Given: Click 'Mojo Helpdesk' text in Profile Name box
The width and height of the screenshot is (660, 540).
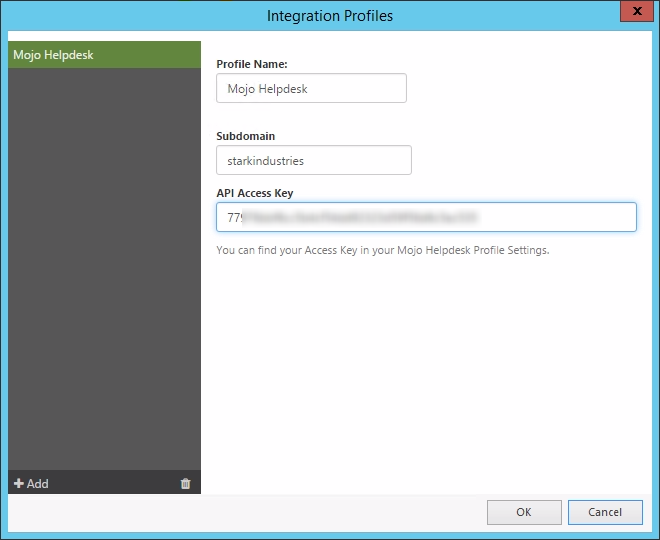Looking at the screenshot, I should coord(266,88).
